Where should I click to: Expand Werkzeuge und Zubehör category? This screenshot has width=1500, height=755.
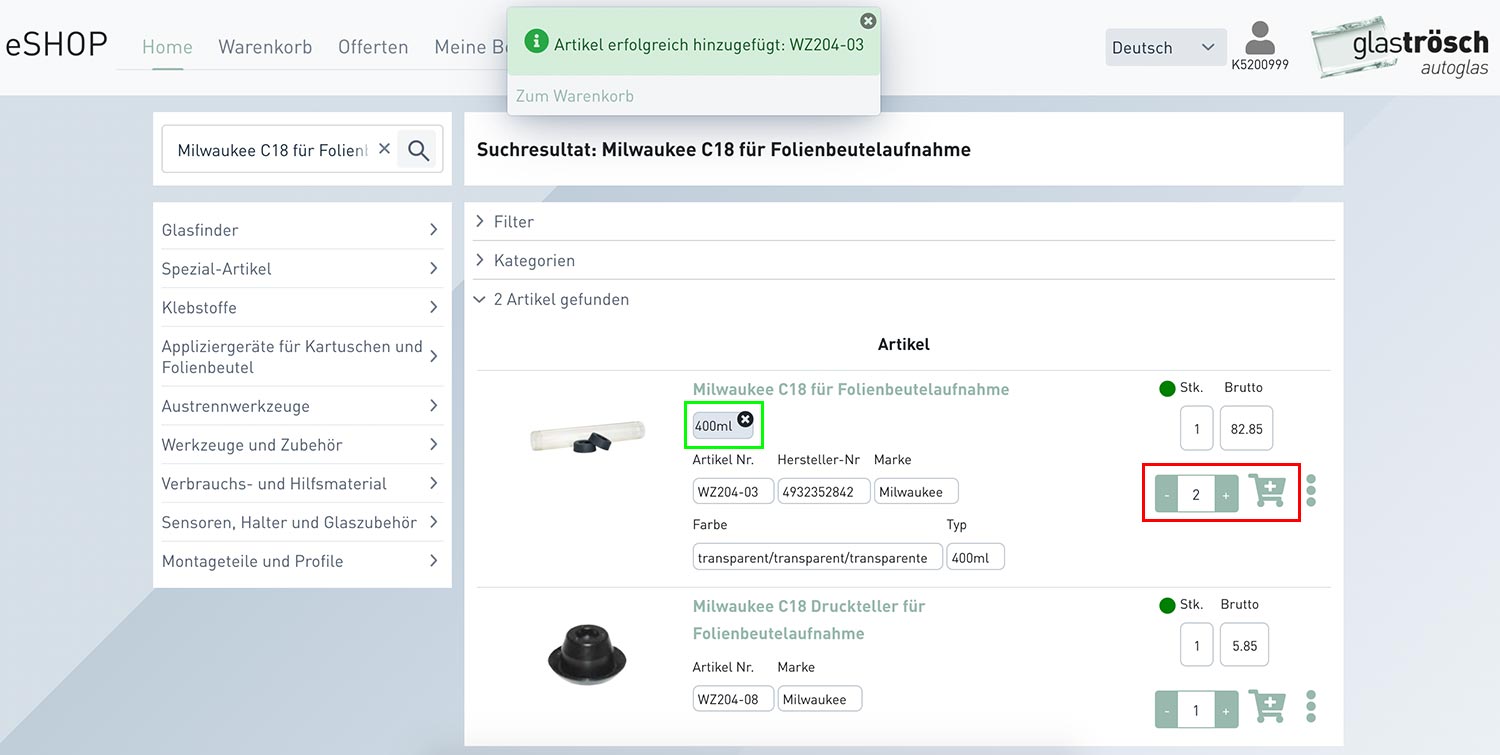pos(301,445)
